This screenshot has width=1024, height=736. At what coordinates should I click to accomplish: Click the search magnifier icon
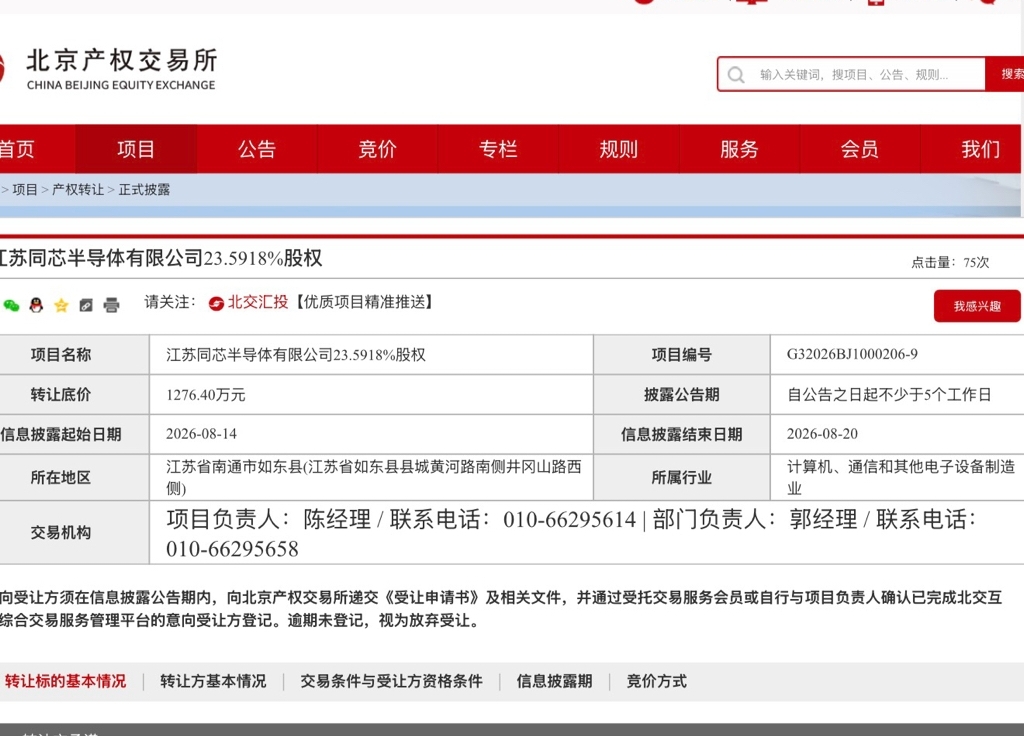coord(736,74)
